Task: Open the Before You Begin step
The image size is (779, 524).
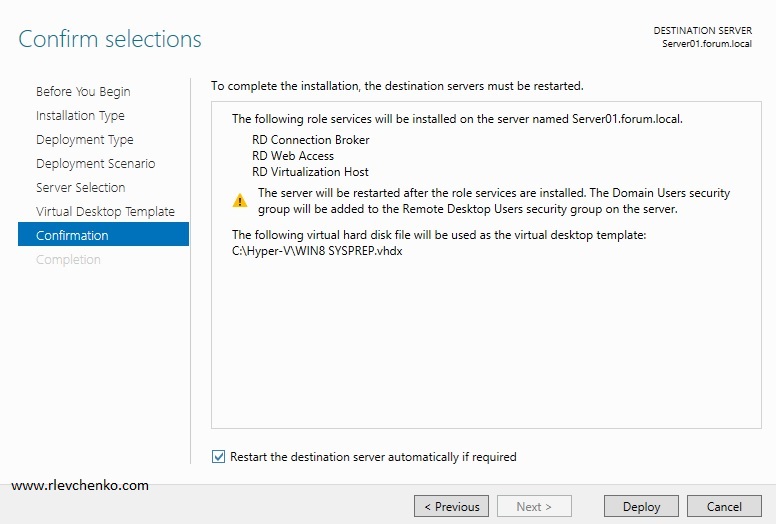Action: click(x=83, y=92)
